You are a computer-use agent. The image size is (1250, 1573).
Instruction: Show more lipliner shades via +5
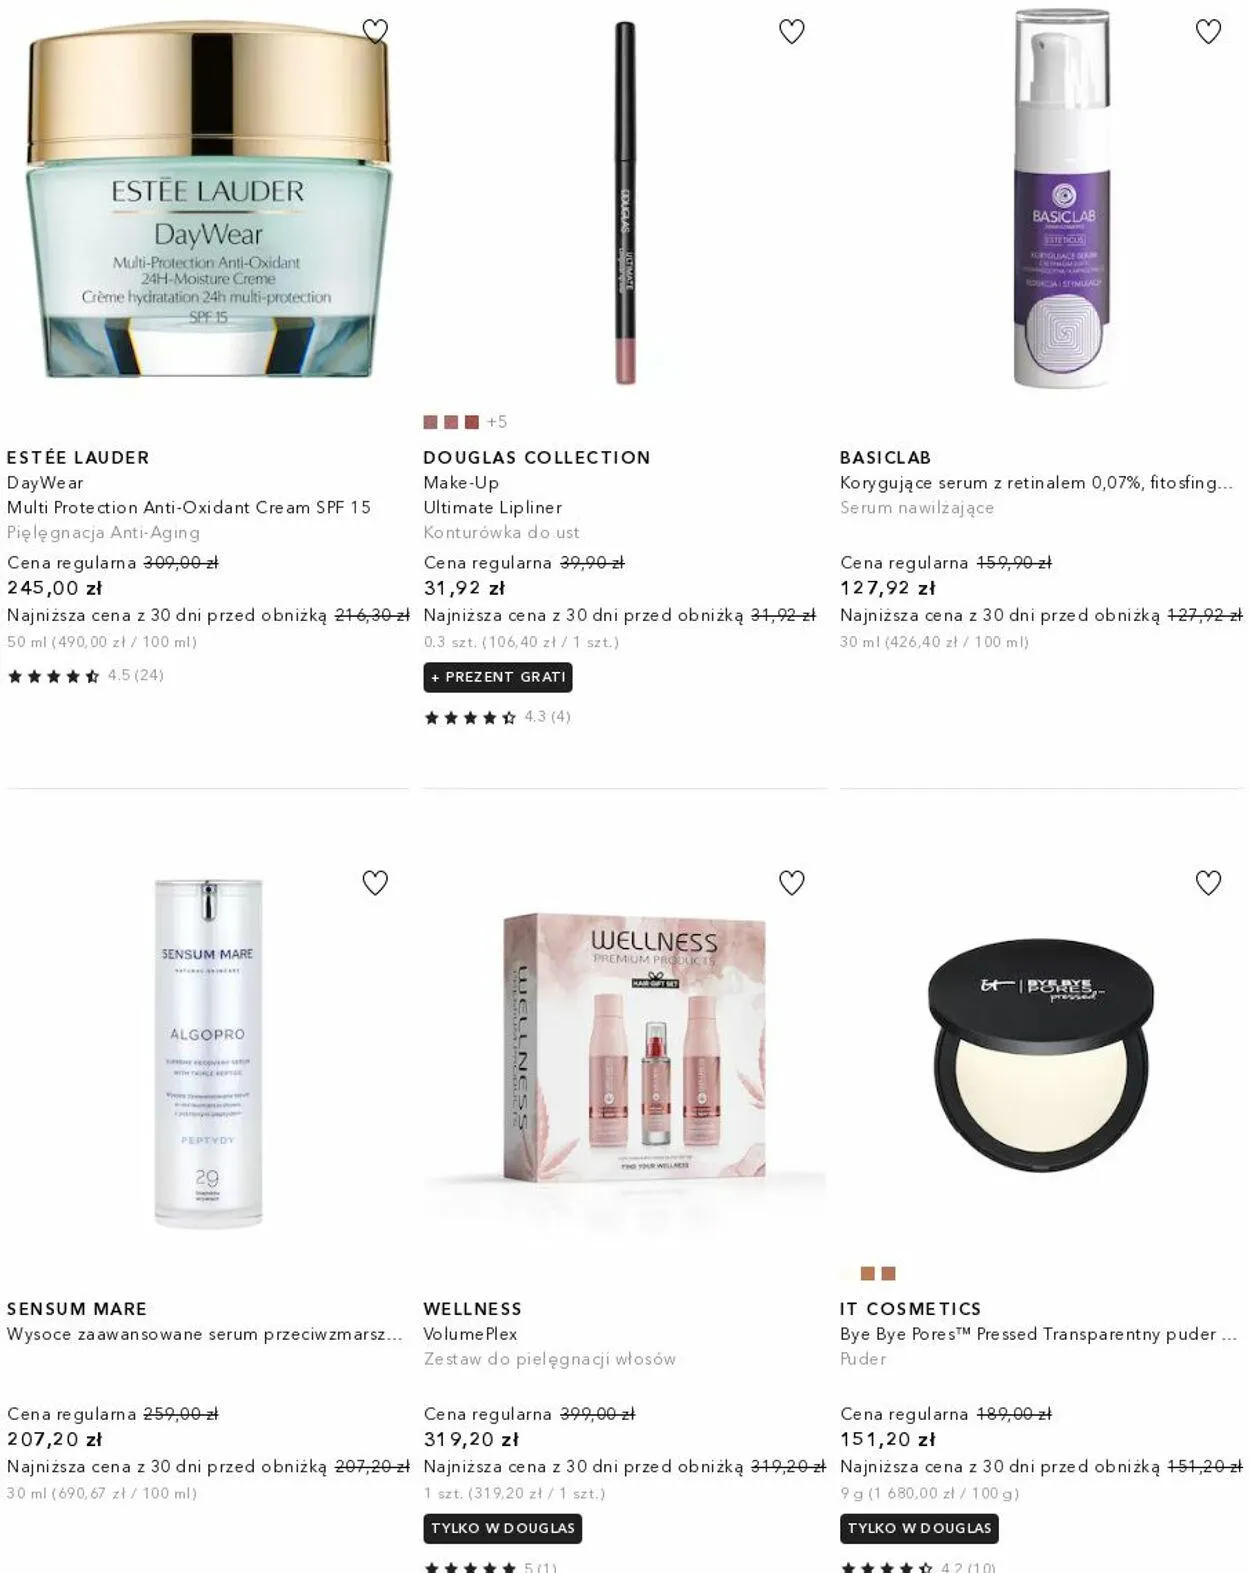pyautogui.click(x=497, y=422)
